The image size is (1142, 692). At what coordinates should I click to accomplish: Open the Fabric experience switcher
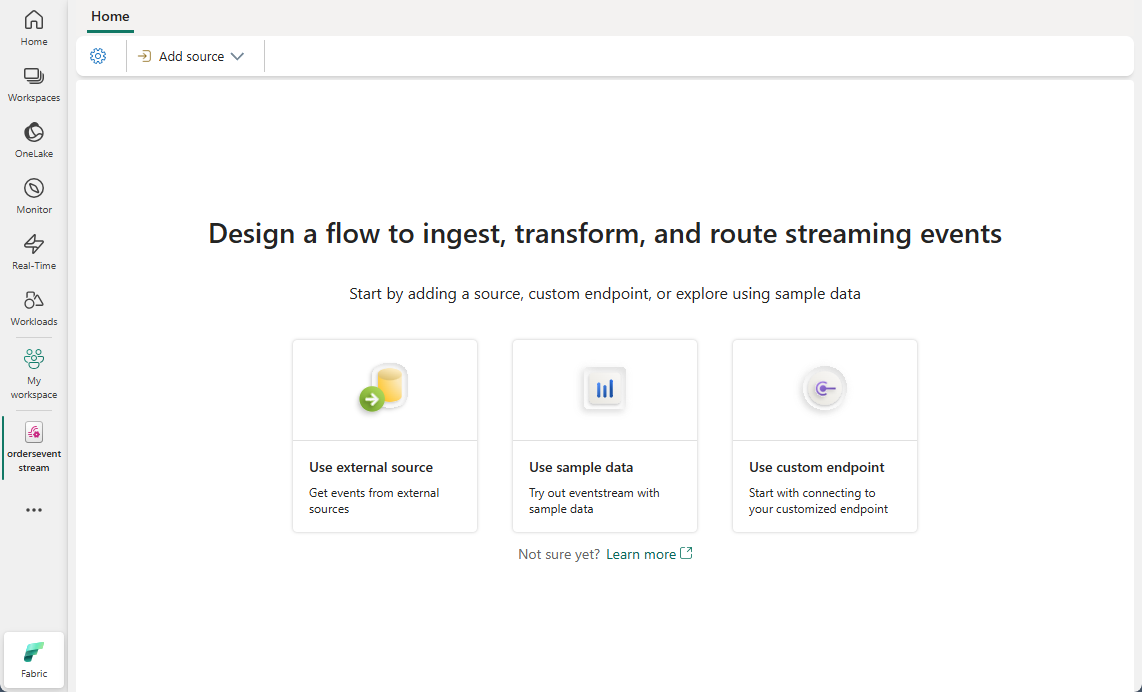point(34,659)
